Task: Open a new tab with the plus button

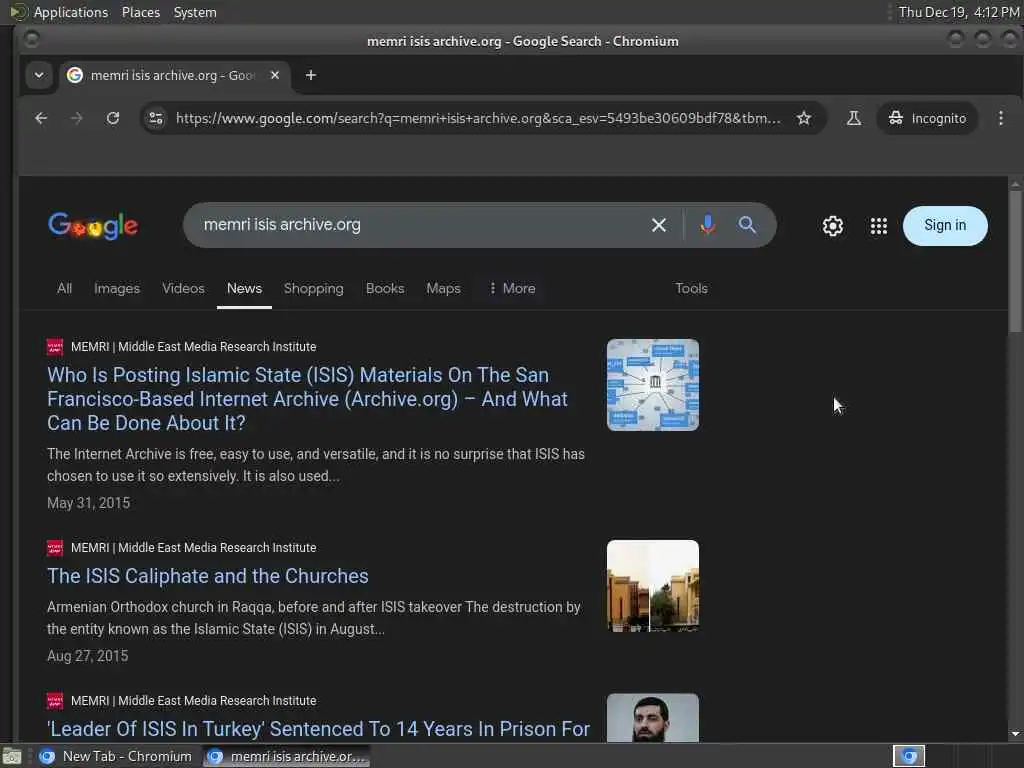Action: click(x=311, y=75)
